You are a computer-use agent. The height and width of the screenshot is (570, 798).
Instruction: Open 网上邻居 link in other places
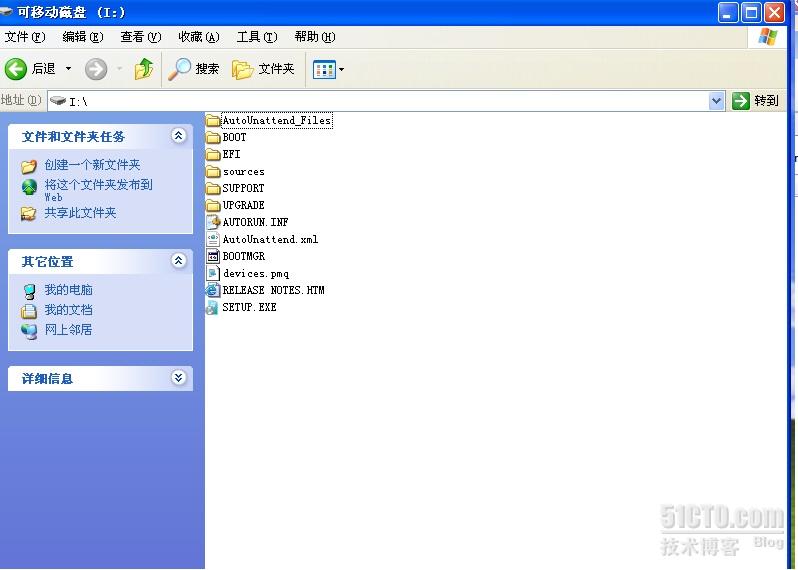click(68, 330)
